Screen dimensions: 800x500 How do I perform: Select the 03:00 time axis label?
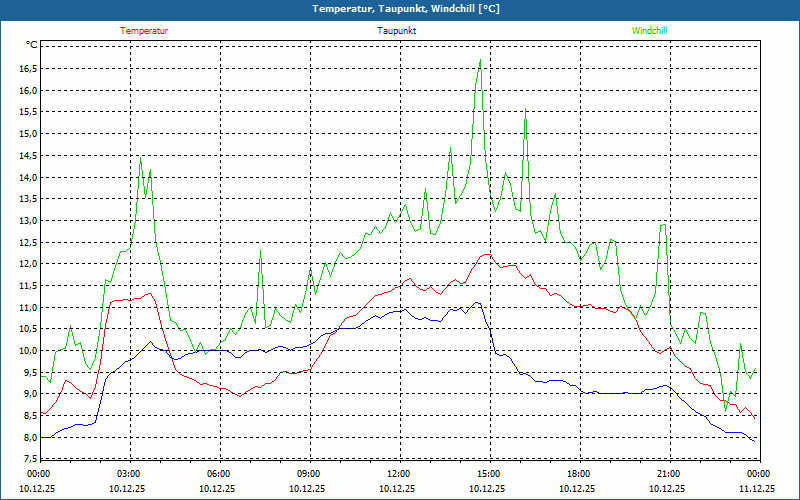(129, 474)
